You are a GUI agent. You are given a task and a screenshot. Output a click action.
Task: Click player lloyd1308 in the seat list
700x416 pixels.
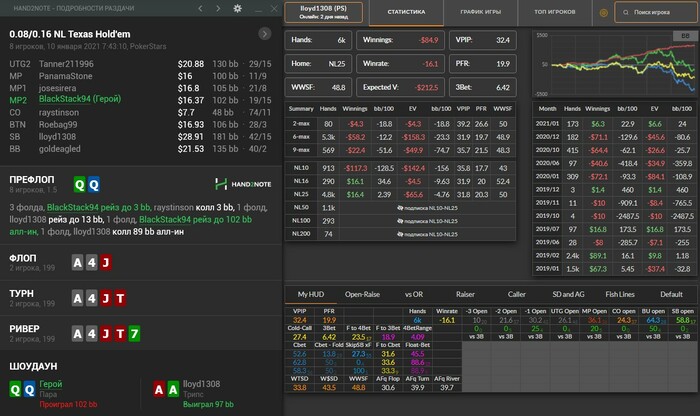coord(57,137)
